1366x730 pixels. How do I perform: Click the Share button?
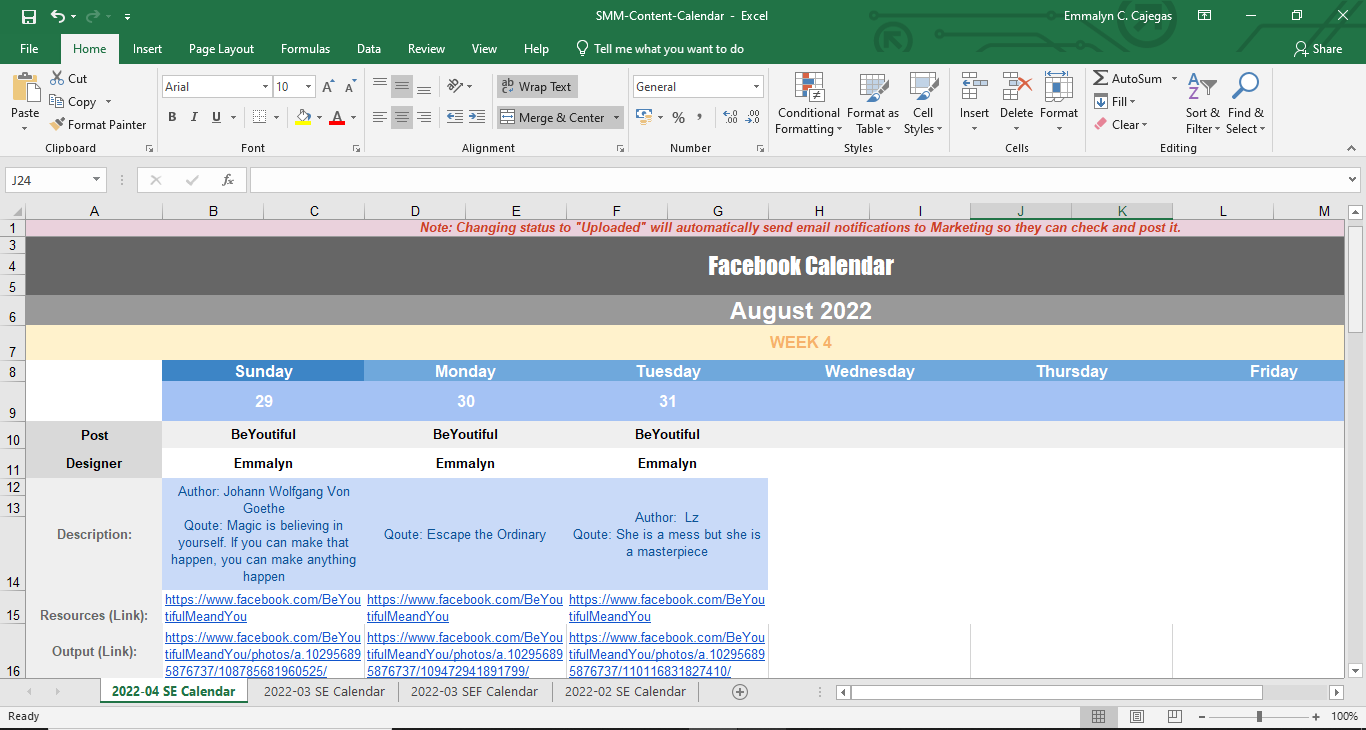coord(1317,48)
